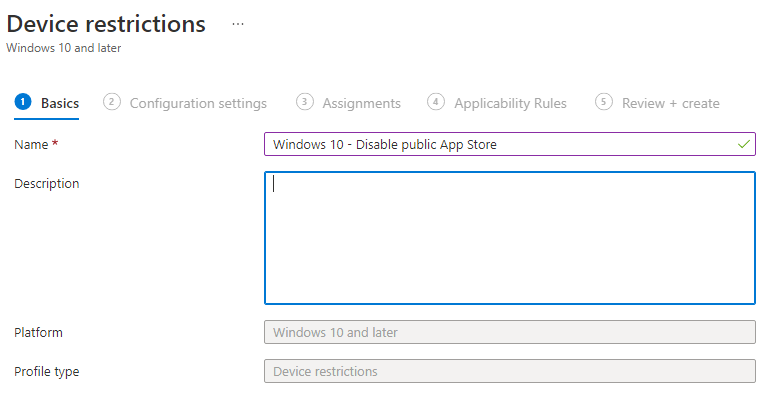Viewport: 774px width, 404px height.
Task: Click the Name field label
Action: click(31, 144)
